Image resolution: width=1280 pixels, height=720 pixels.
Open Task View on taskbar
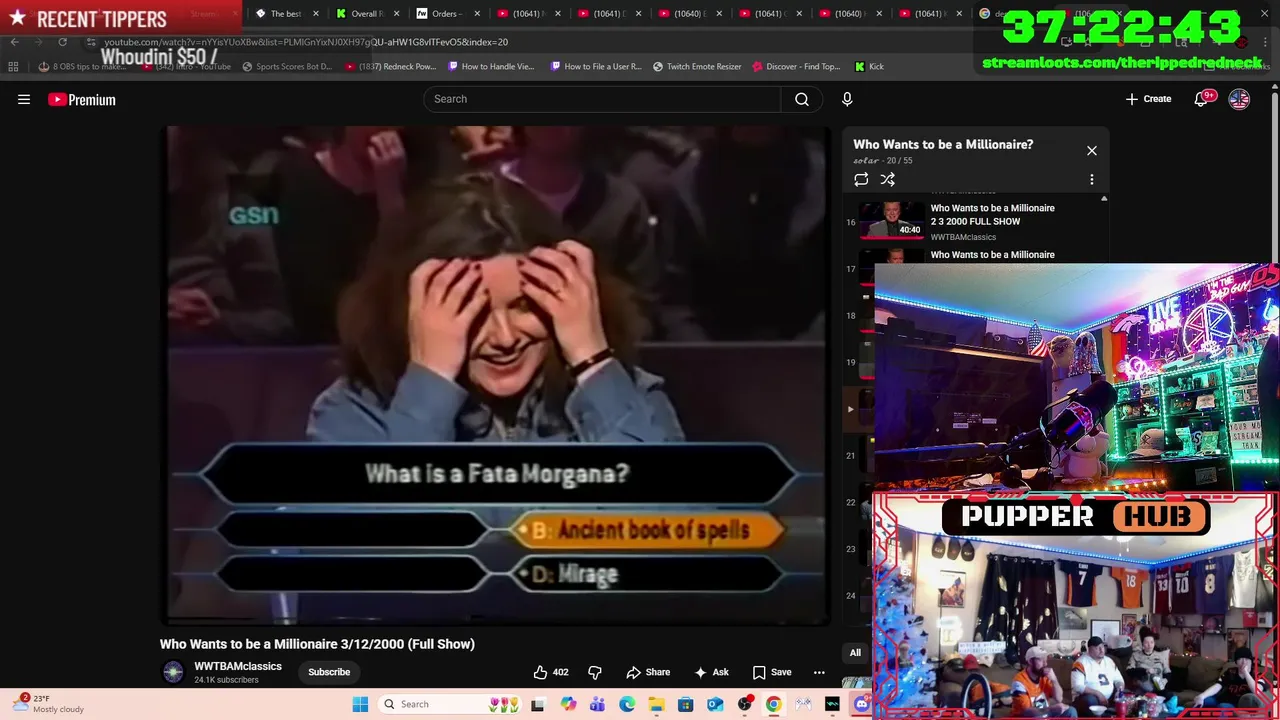(x=537, y=704)
